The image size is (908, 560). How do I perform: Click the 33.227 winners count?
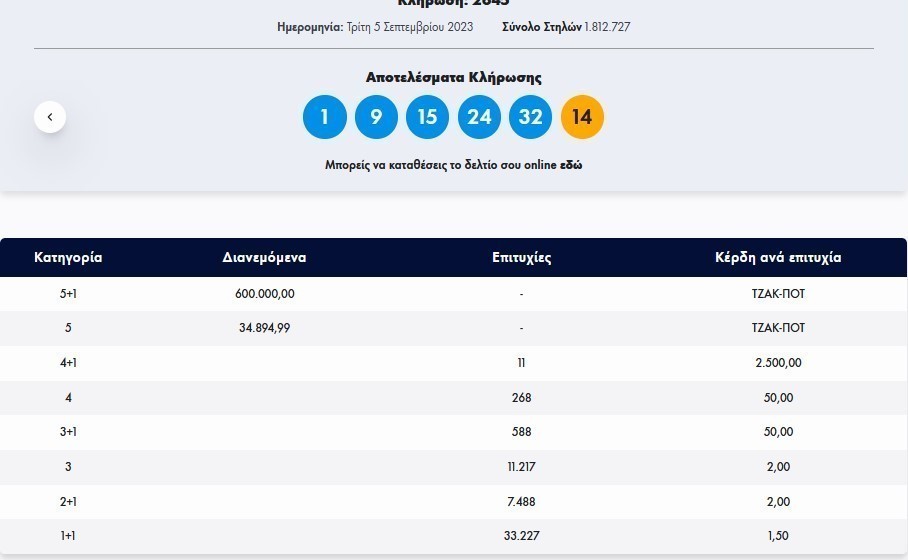tap(521, 536)
